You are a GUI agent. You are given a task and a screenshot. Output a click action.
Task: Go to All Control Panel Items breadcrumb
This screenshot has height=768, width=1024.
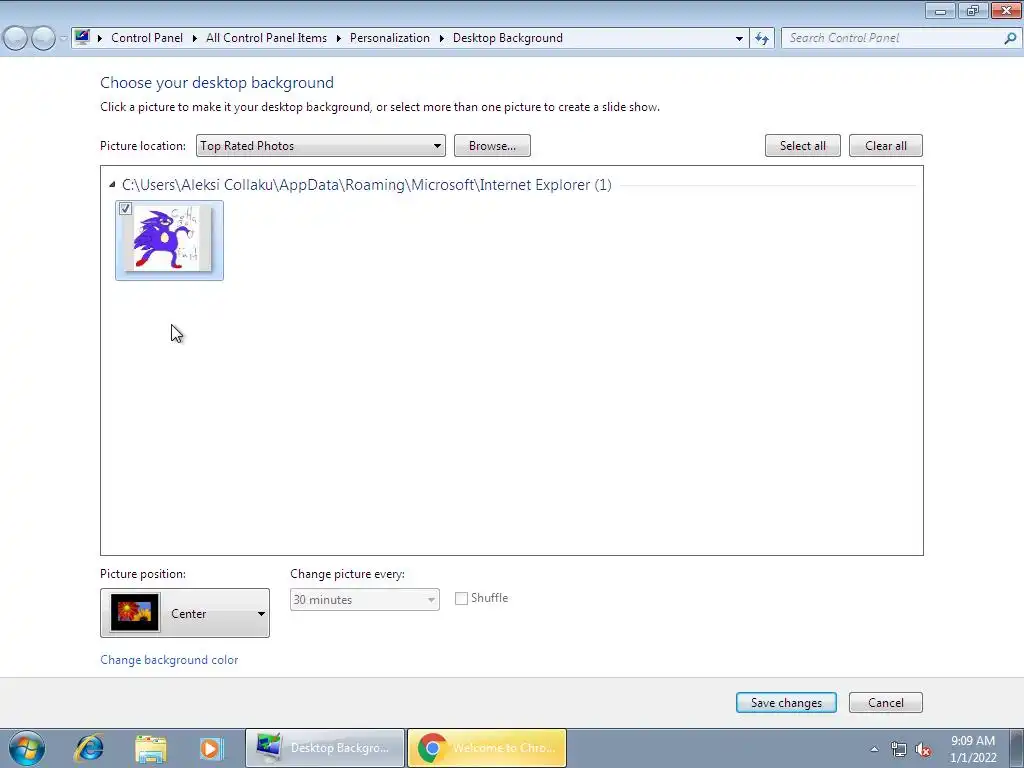[x=266, y=38]
